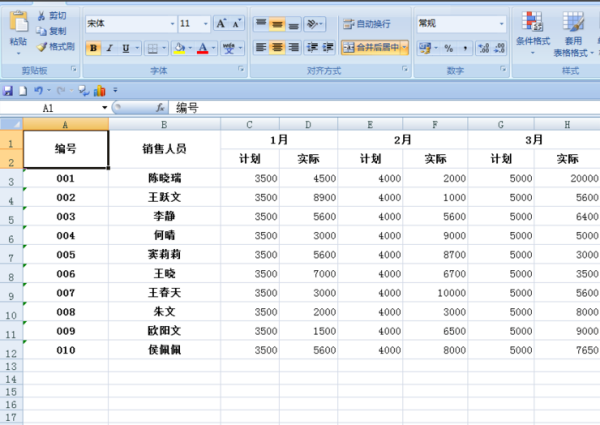600x425 pixels.
Task: Click the chart icon in quick access toolbar
Action: pyautogui.click(x=99, y=91)
